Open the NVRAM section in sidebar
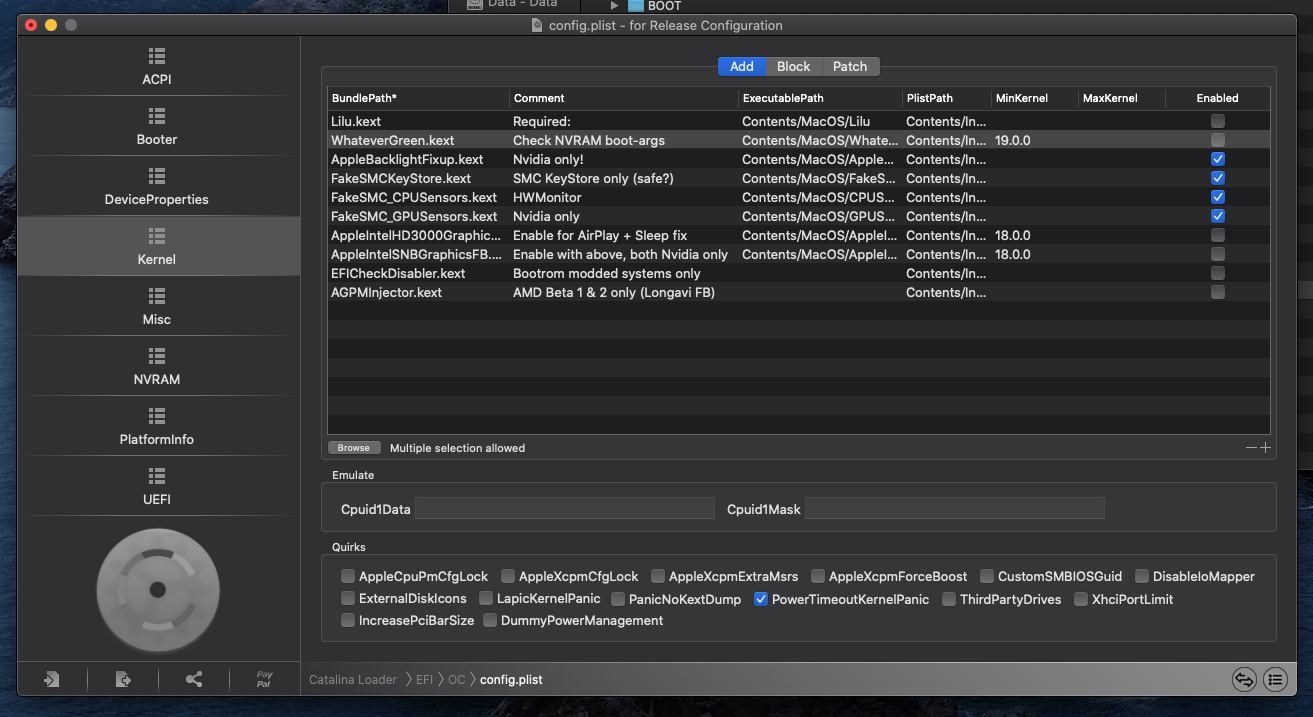The image size is (1313, 717). click(157, 366)
